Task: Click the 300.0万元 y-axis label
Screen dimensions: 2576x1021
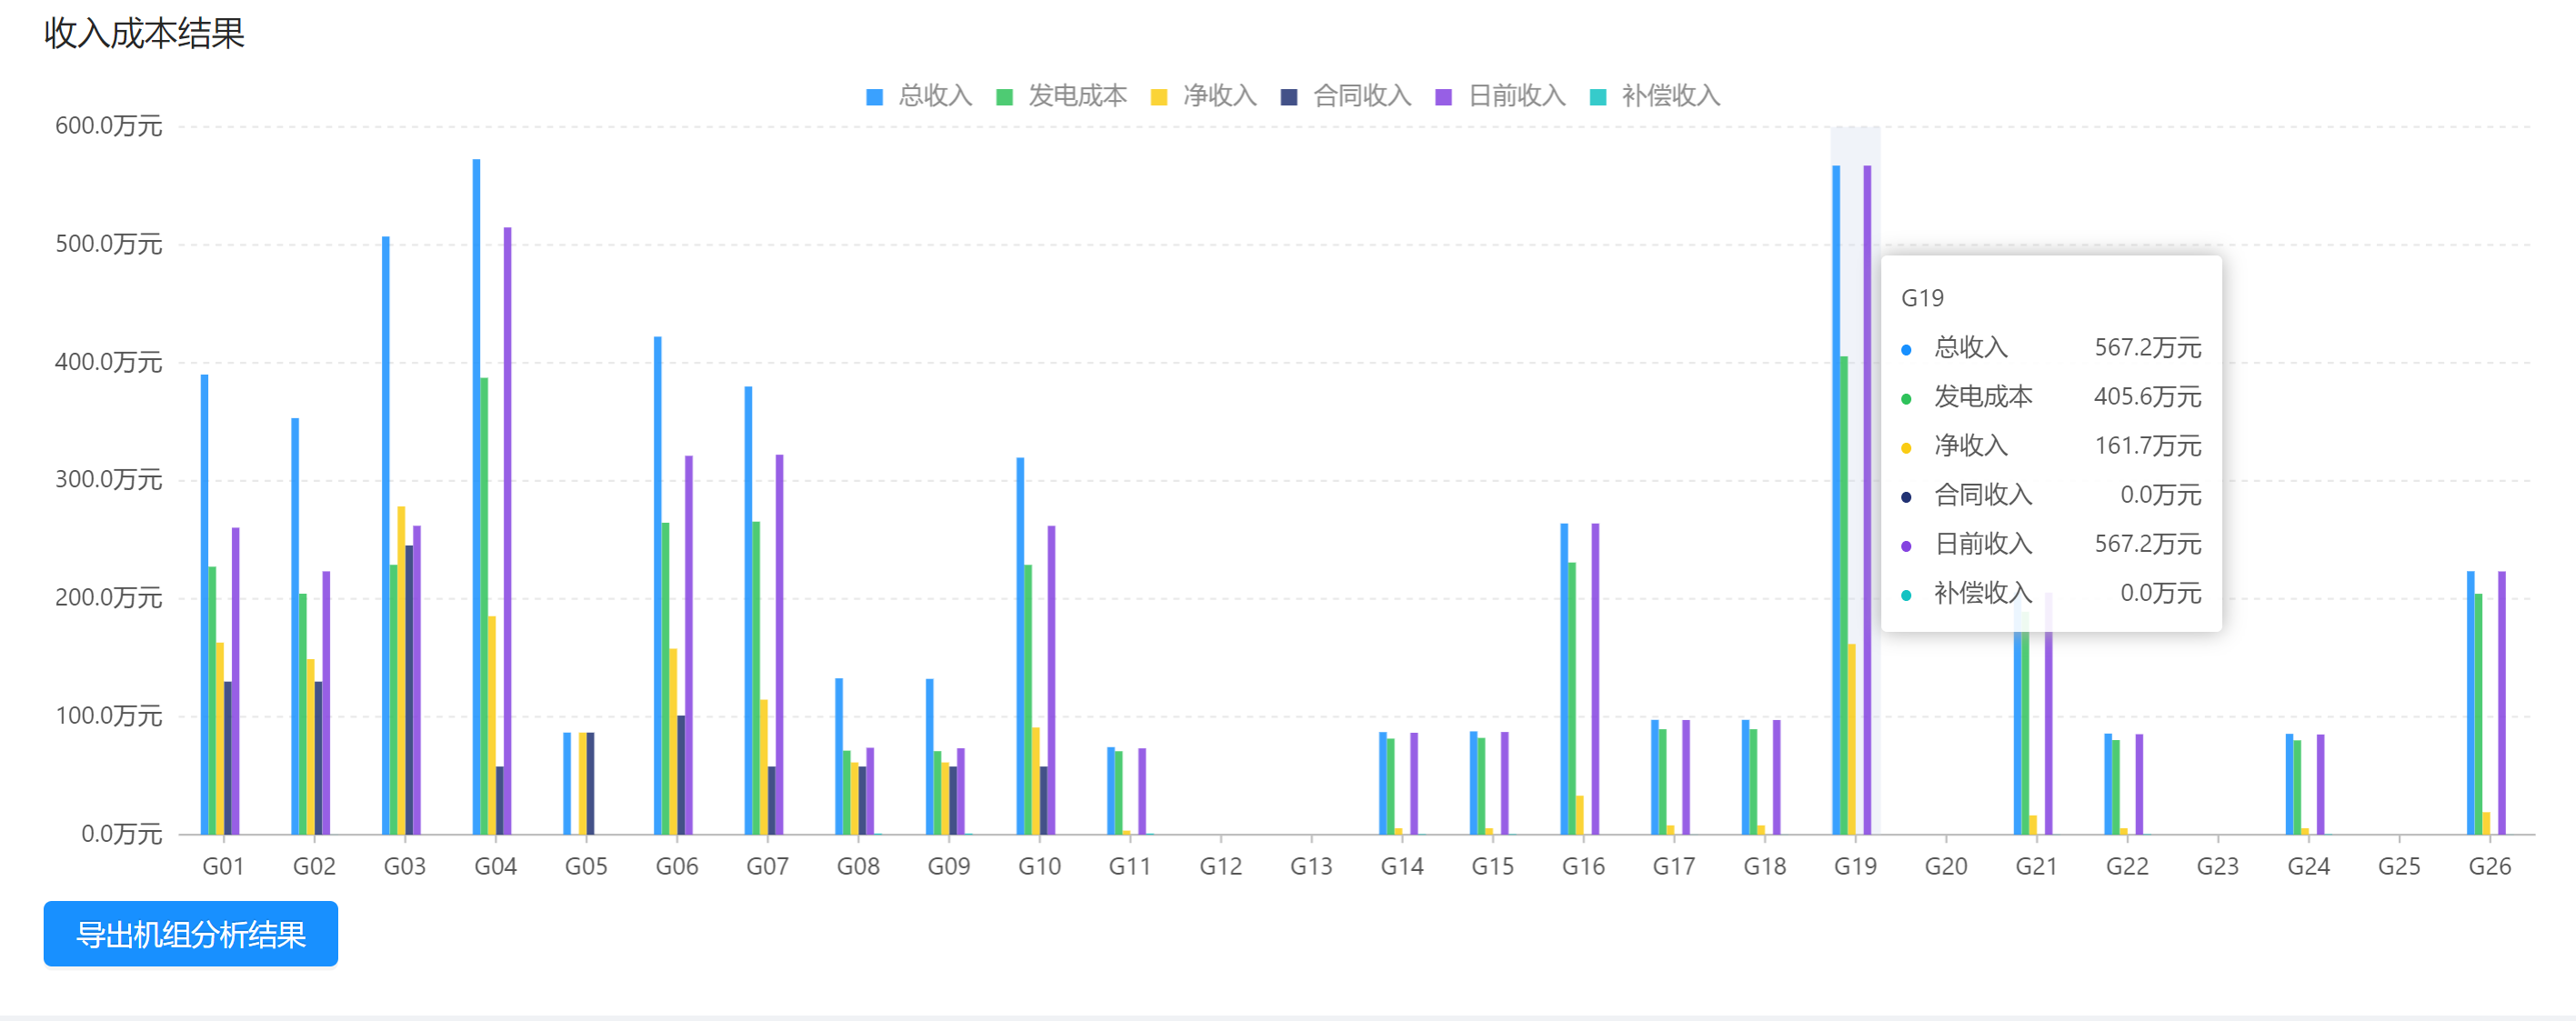Action: 108,480
